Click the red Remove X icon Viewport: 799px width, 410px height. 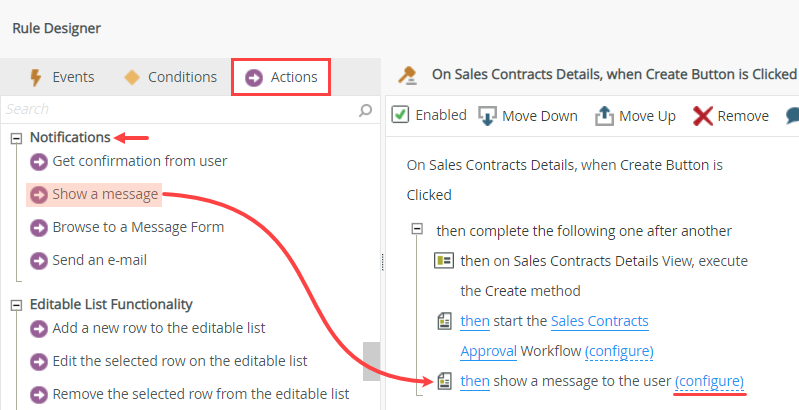703,116
